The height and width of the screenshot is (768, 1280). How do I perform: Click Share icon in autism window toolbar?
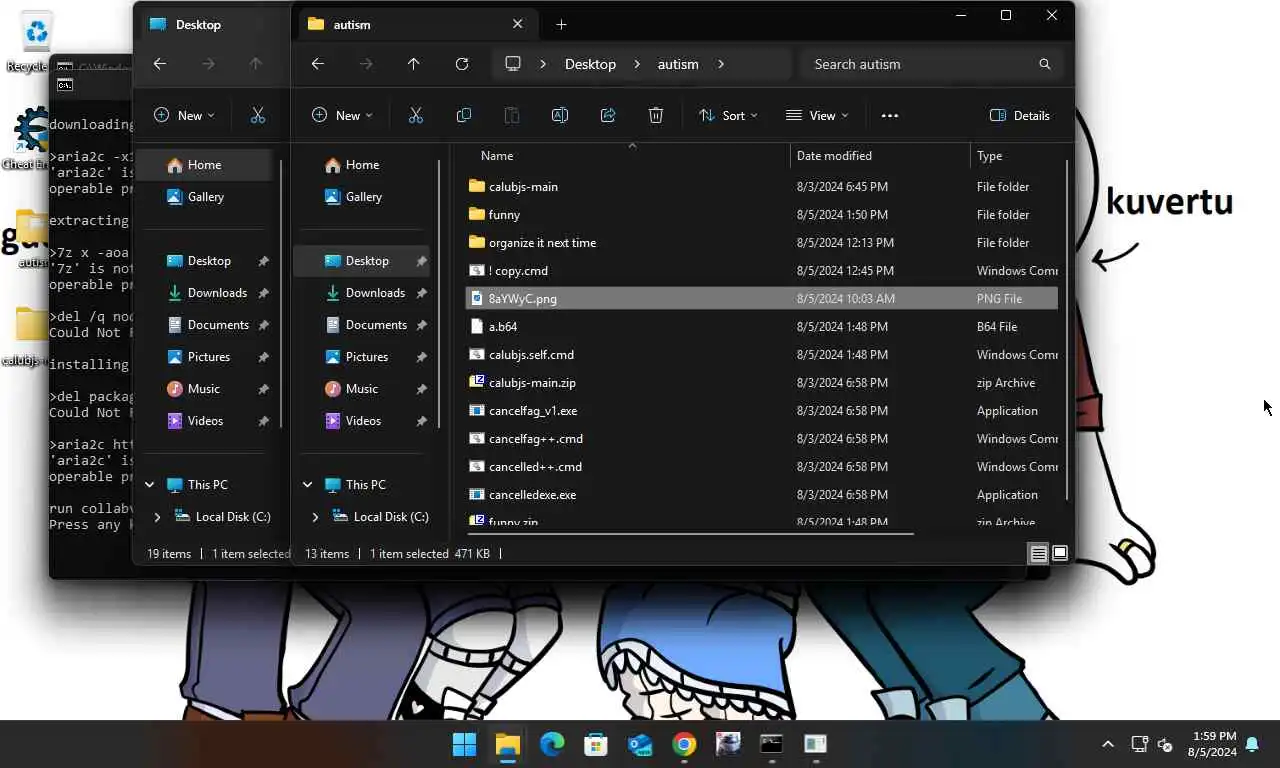608,116
